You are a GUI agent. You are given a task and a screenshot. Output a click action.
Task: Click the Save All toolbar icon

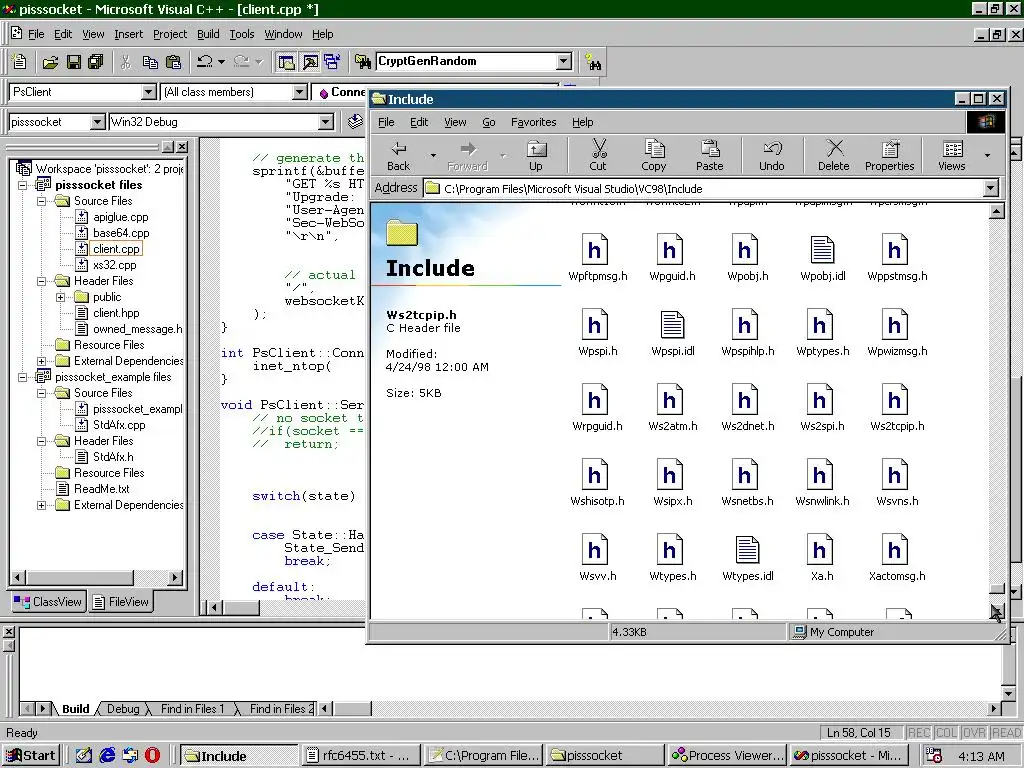click(x=96, y=62)
